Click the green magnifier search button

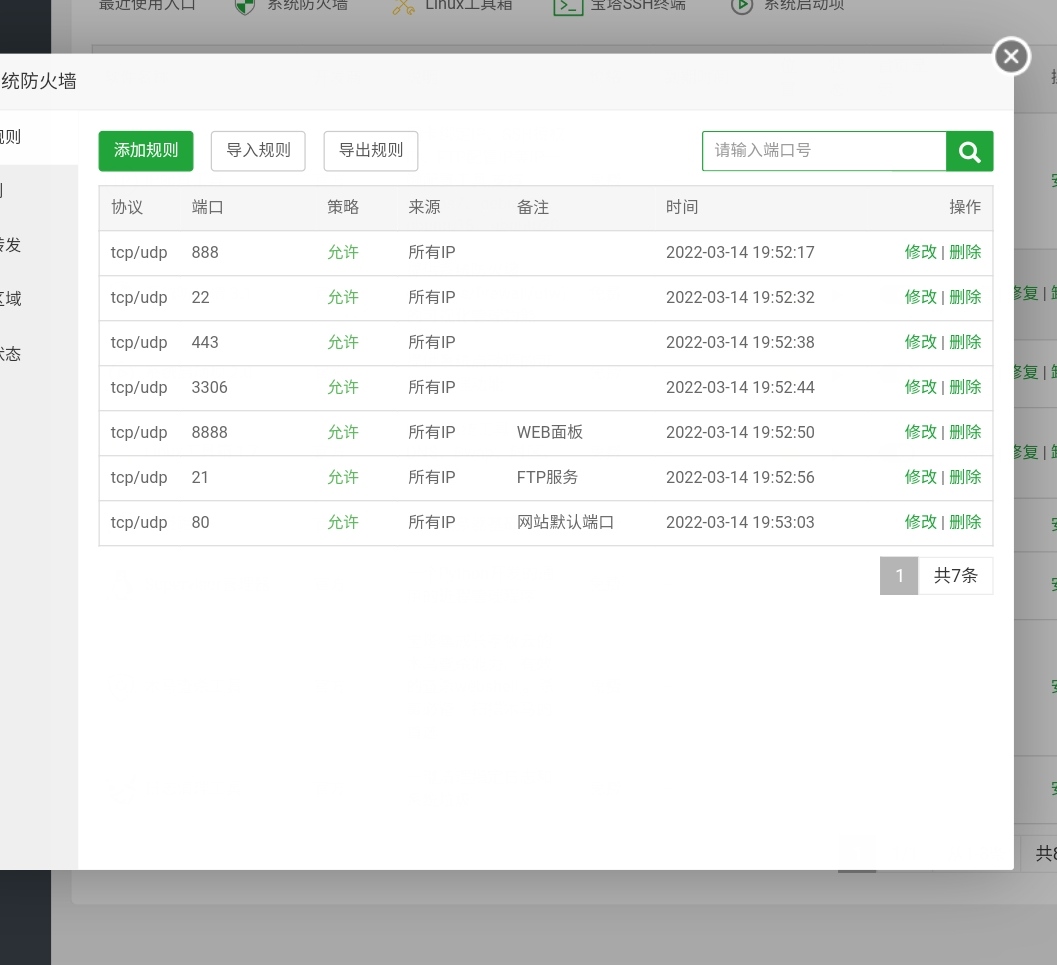969,151
